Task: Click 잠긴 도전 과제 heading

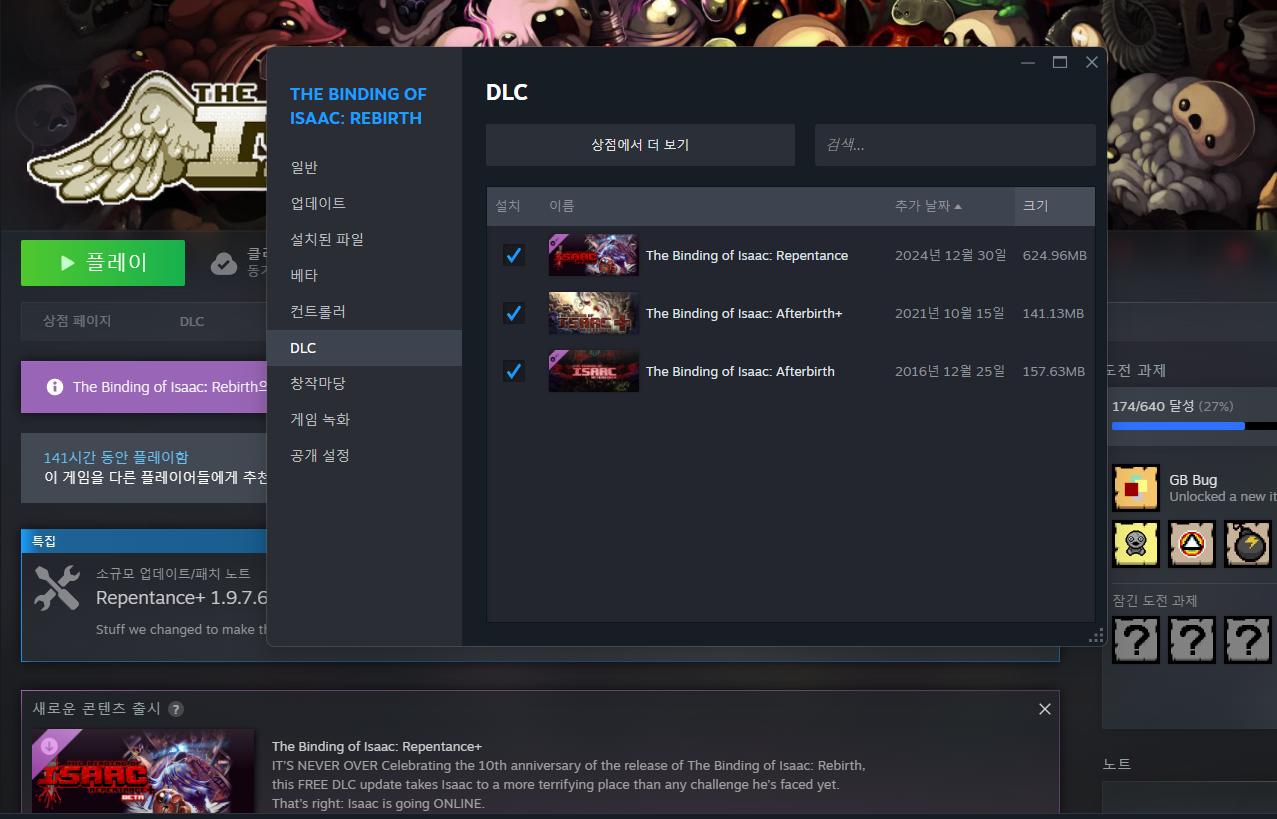Action: [x=1154, y=601]
